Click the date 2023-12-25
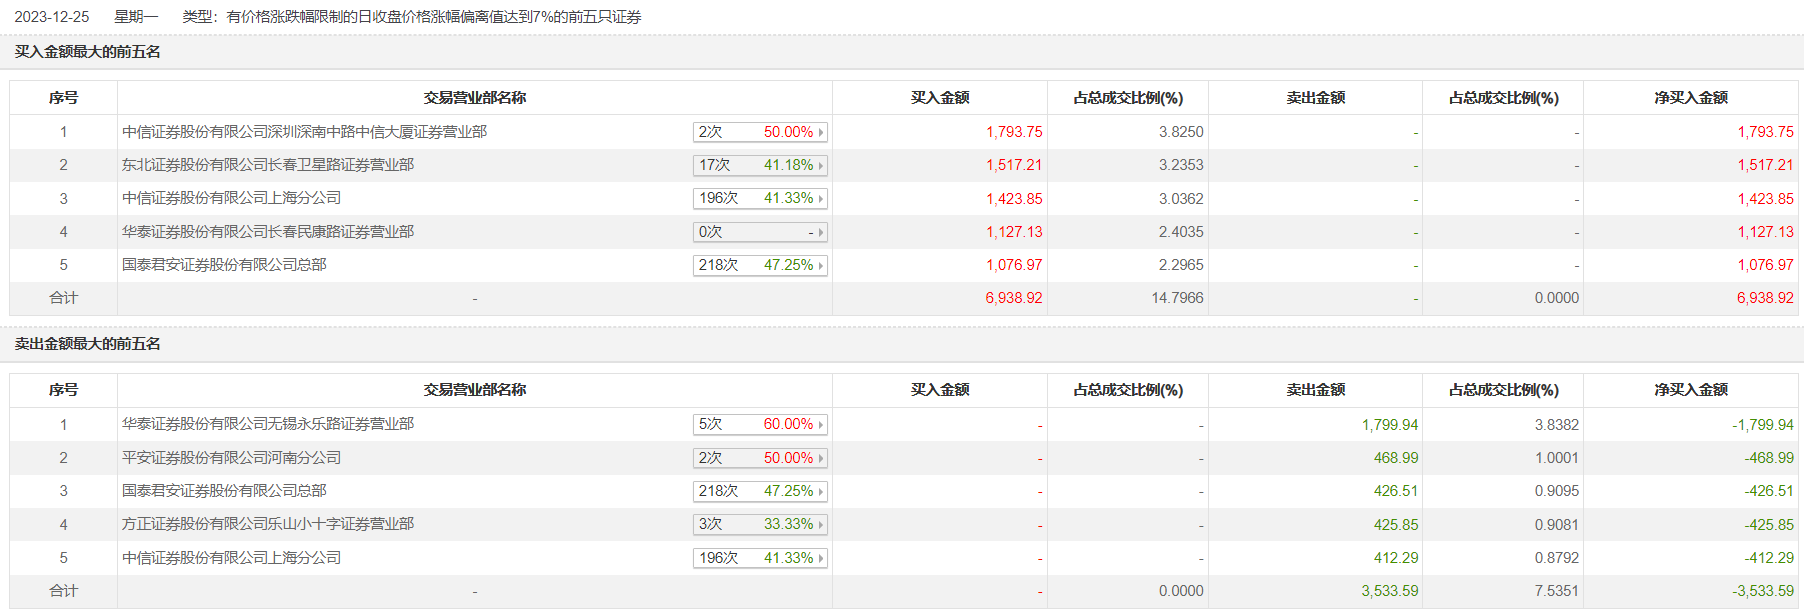This screenshot has width=1804, height=611. pos(52,17)
